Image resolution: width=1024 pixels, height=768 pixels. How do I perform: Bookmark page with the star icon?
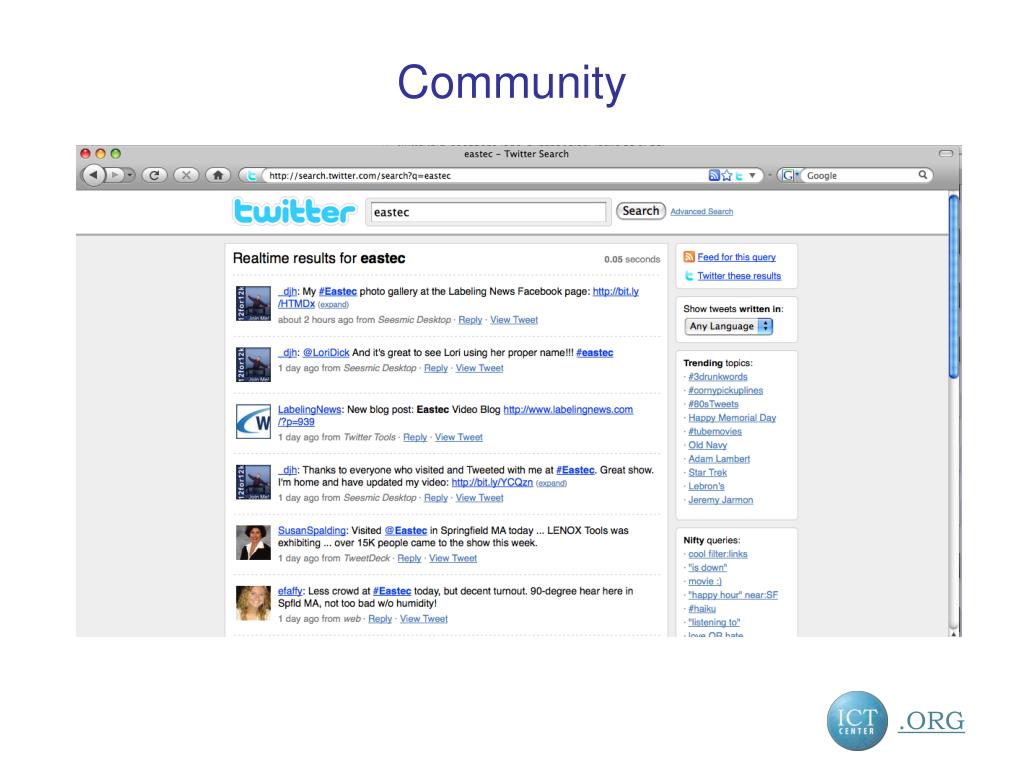click(727, 175)
